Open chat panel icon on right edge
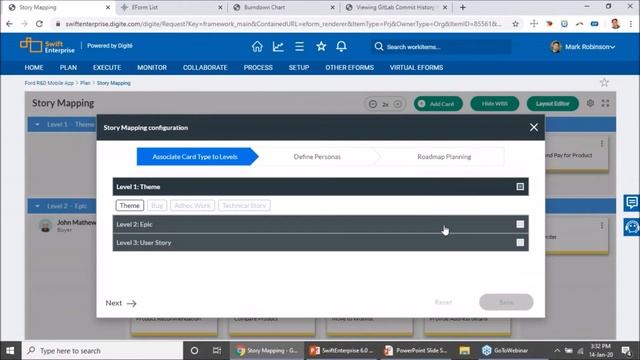640x360 pixels. pos(631,202)
